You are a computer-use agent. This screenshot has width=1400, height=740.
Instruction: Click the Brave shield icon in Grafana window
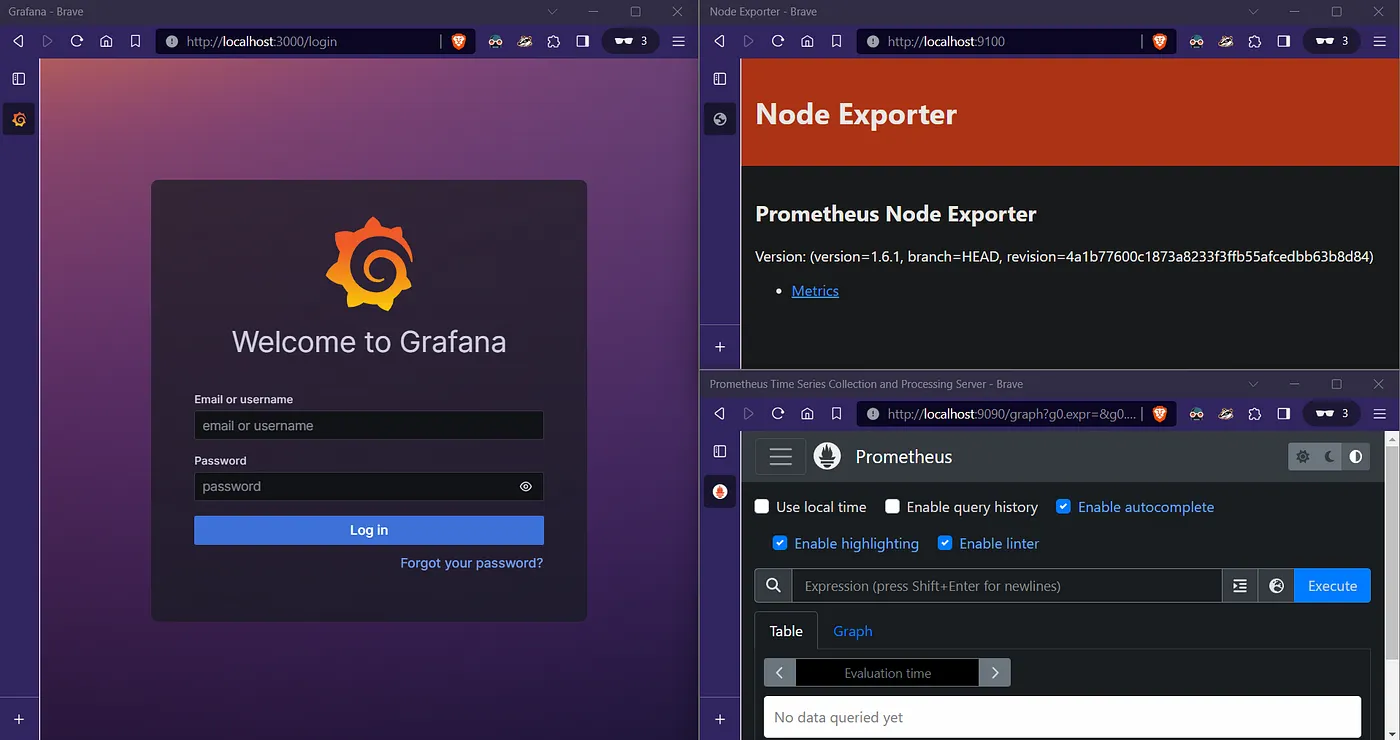coord(459,41)
